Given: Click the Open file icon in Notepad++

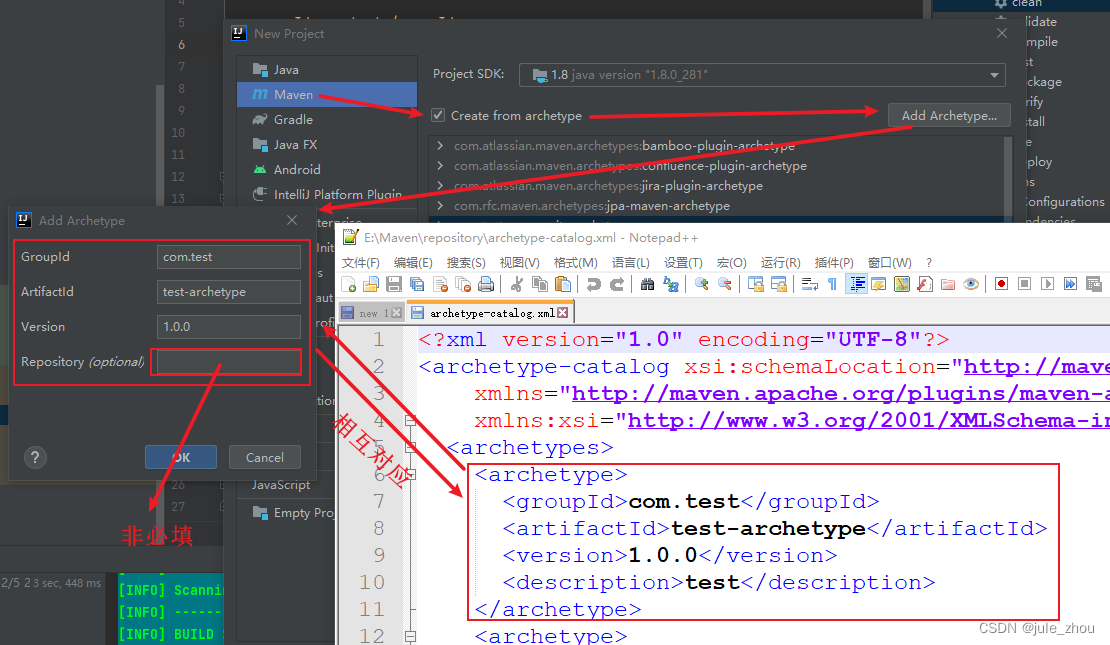Looking at the screenshot, I should 371,285.
